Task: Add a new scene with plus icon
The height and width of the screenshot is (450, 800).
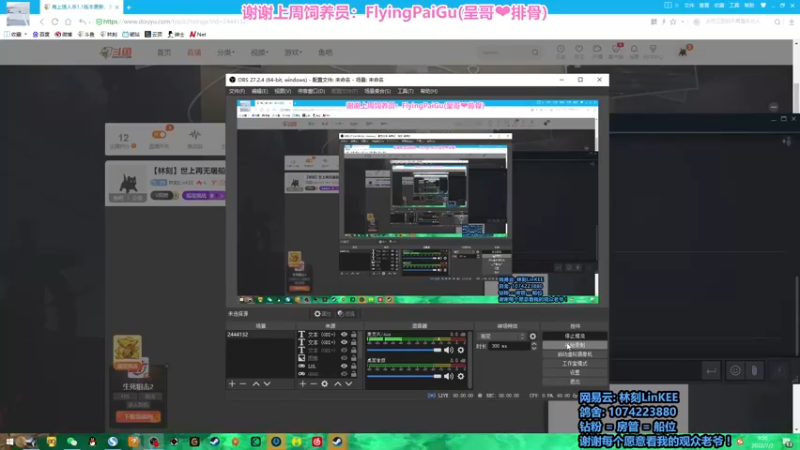Action: tap(232, 384)
